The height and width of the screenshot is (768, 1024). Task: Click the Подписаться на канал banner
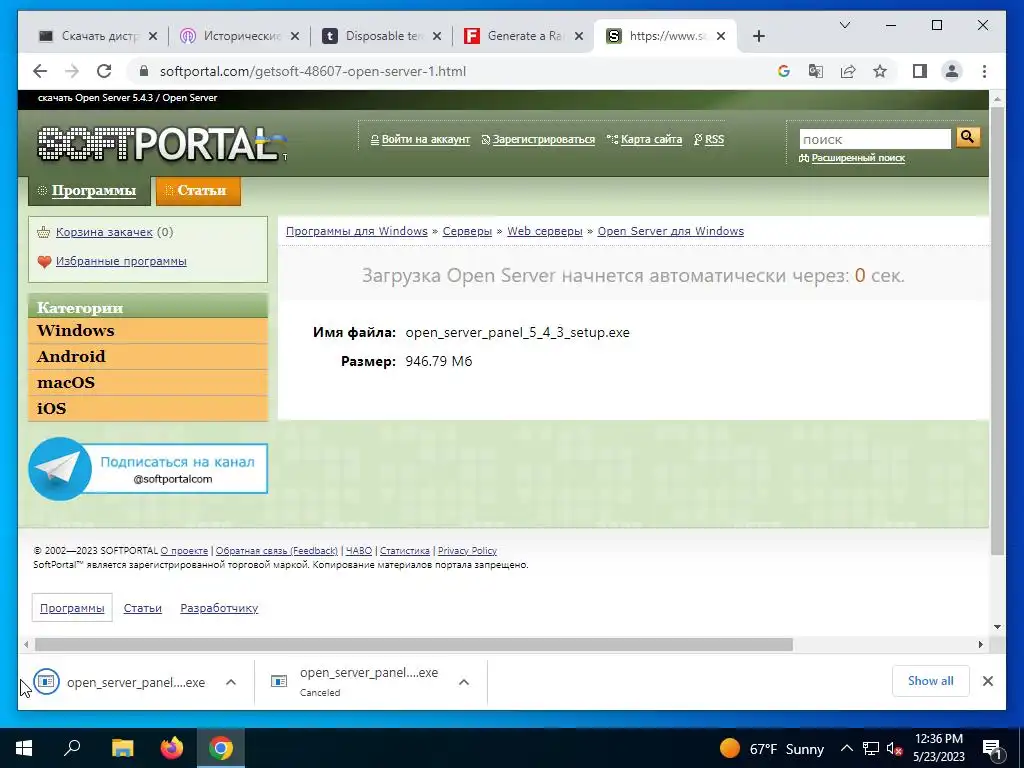148,469
